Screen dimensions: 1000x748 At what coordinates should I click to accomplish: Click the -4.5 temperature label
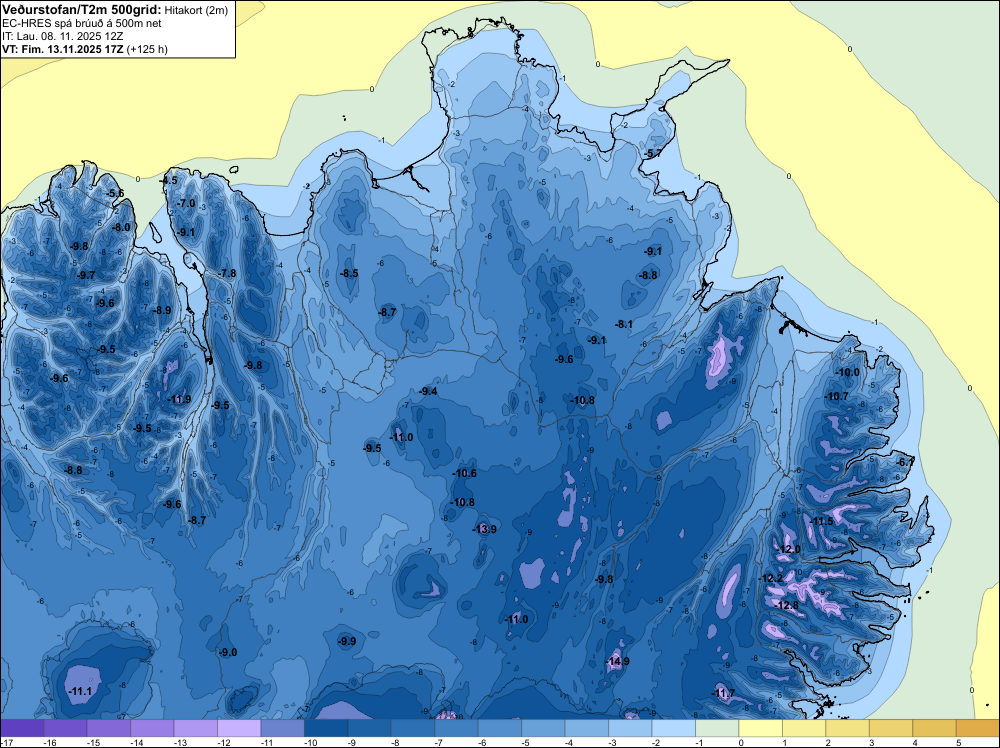click(169, 180)
